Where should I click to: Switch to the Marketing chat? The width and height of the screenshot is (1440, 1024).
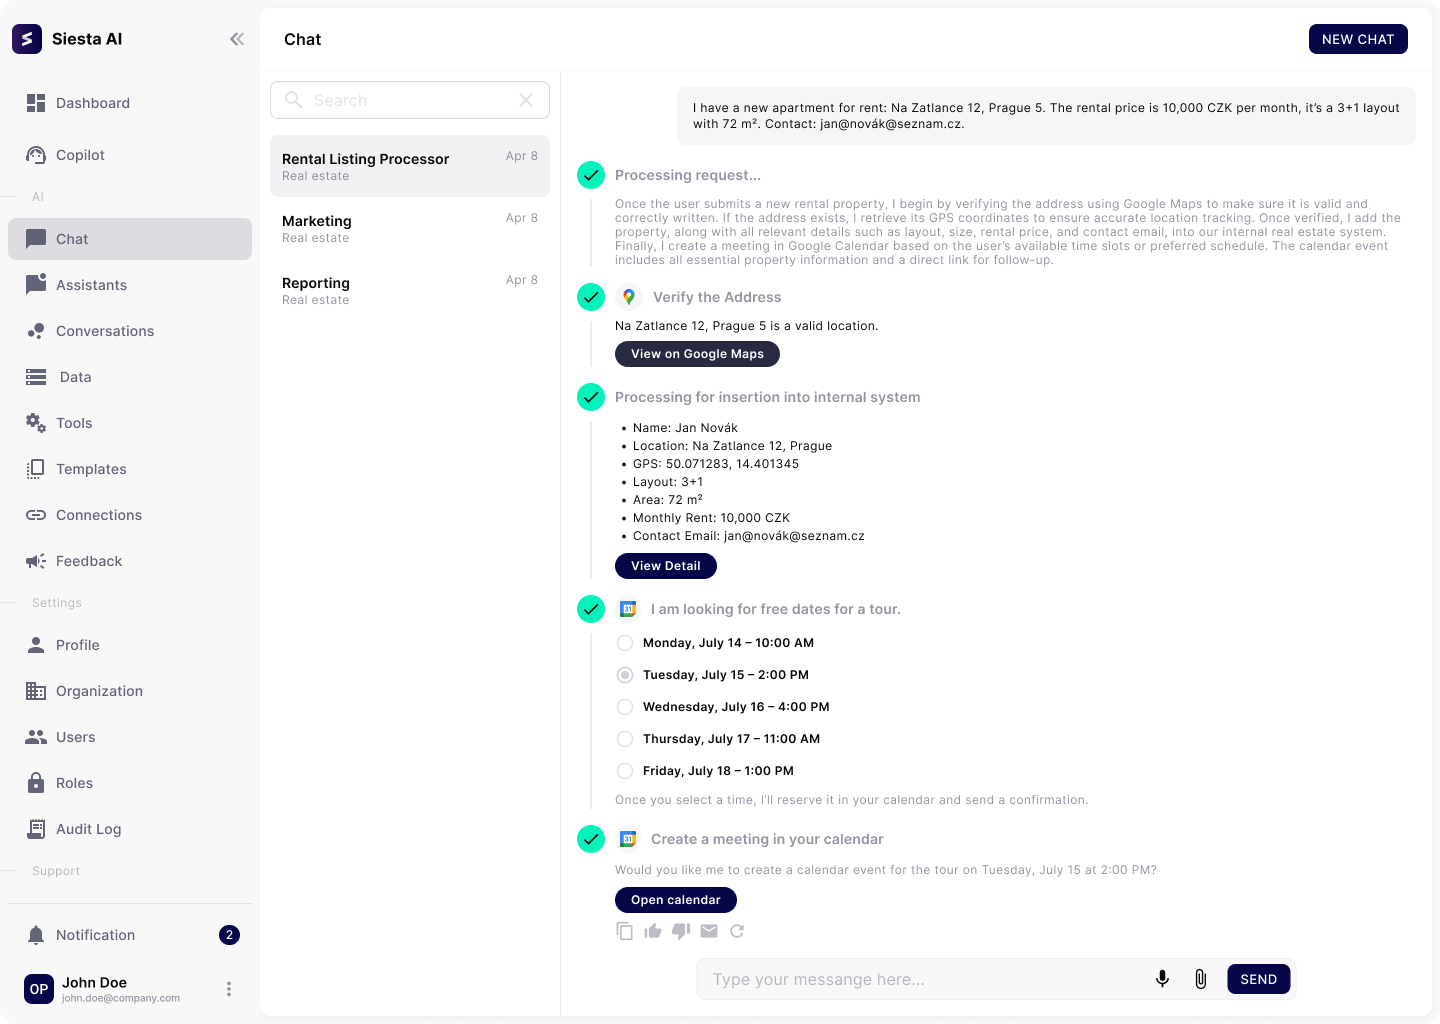coord(410,228)
